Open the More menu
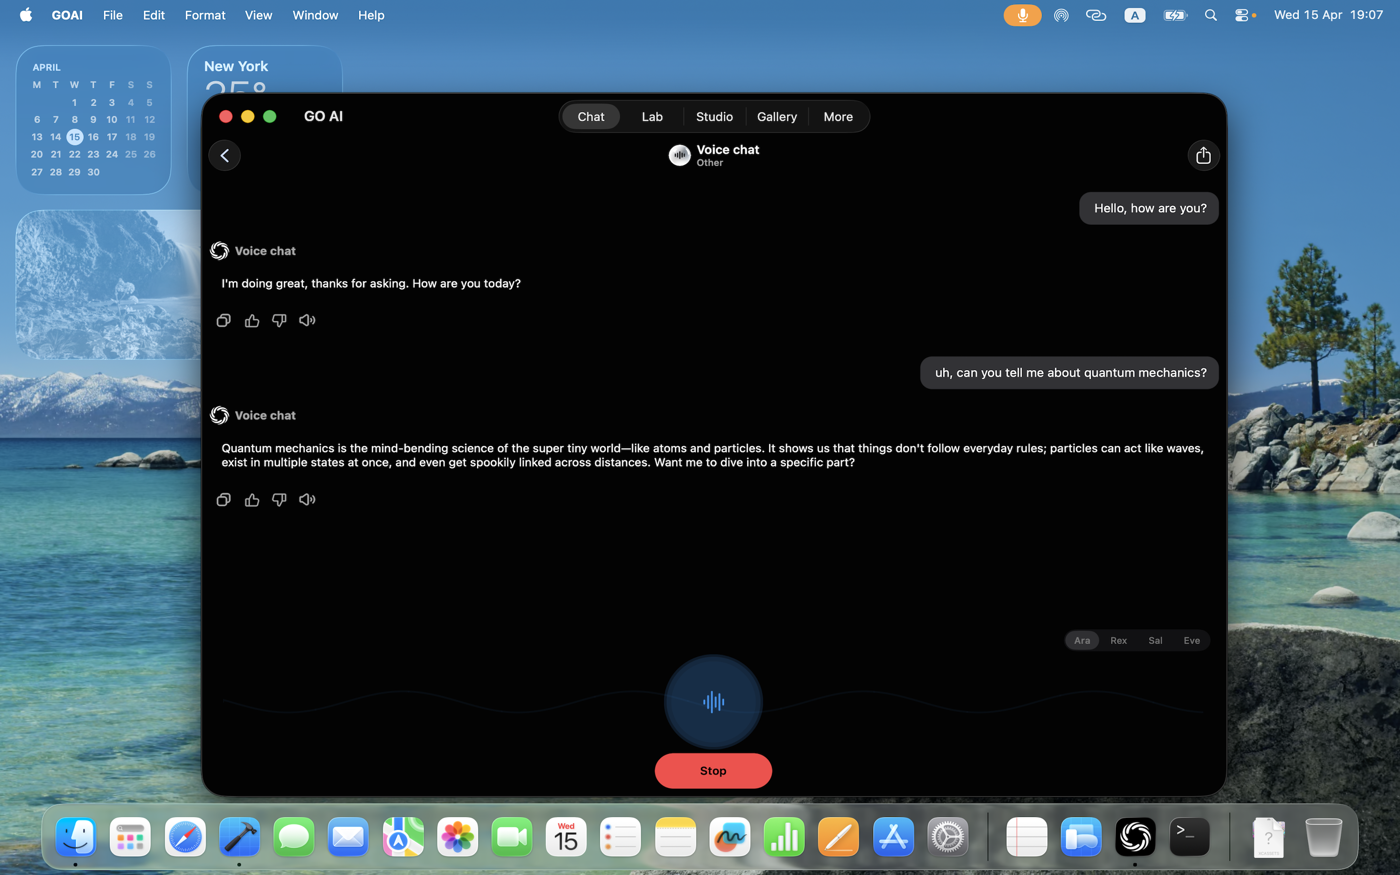 point(838,116)
